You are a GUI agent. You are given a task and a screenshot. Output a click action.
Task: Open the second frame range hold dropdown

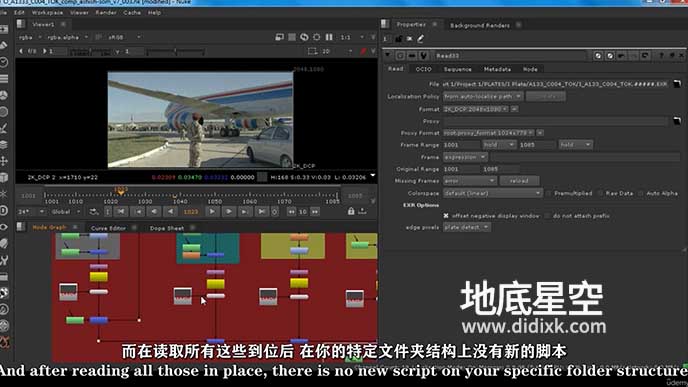tap(575, 144)
